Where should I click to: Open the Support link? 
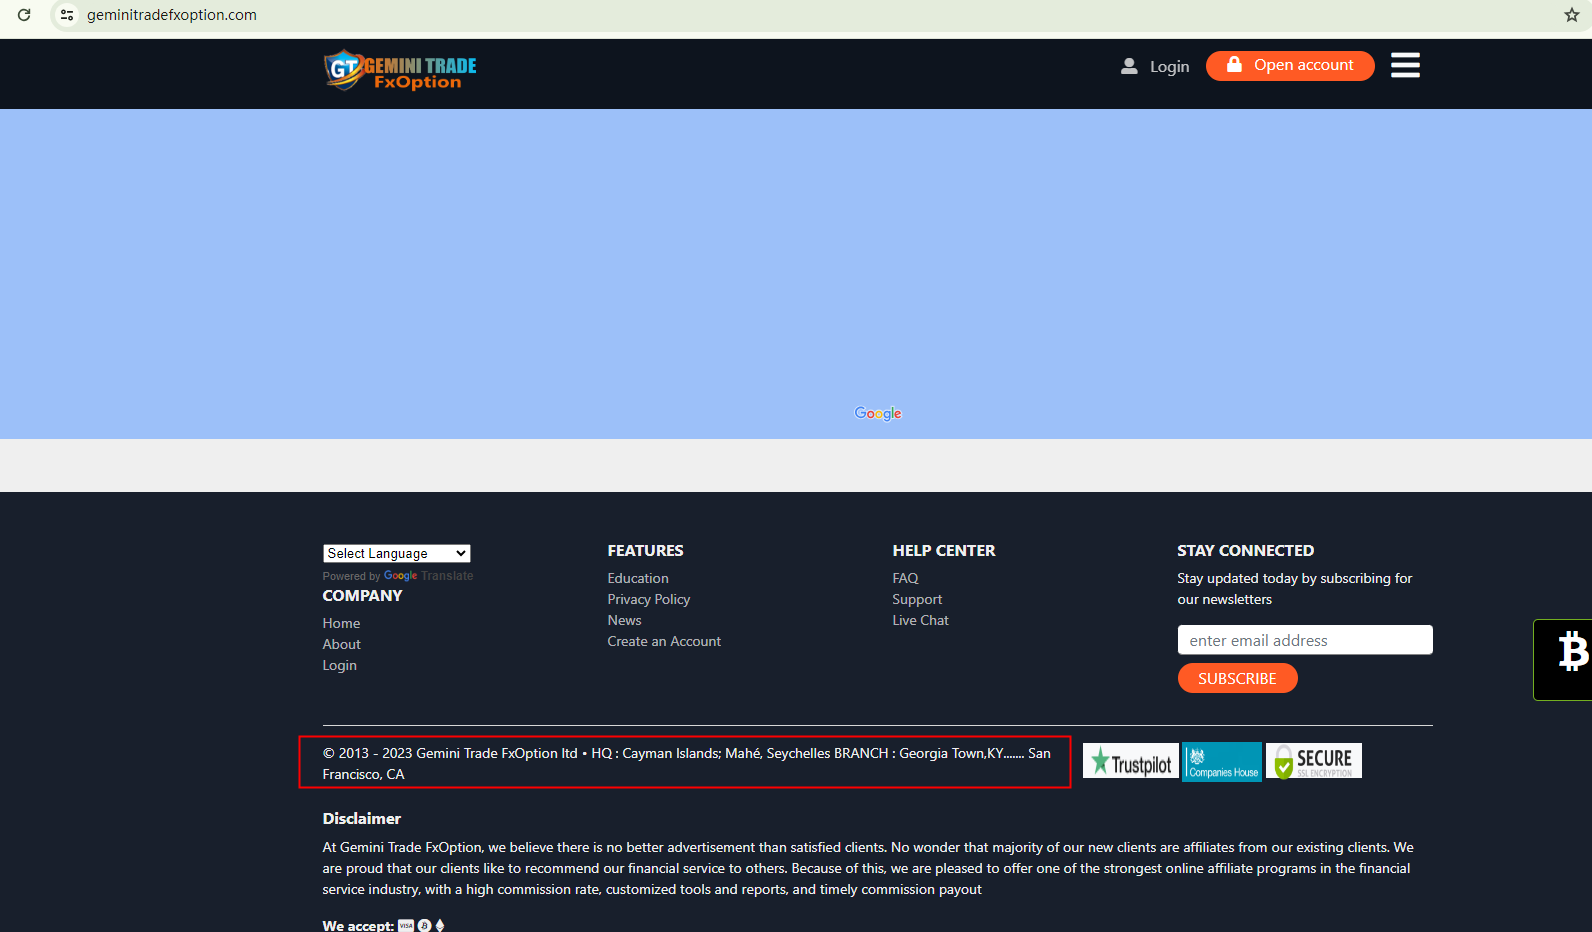[x=917, y=599]
